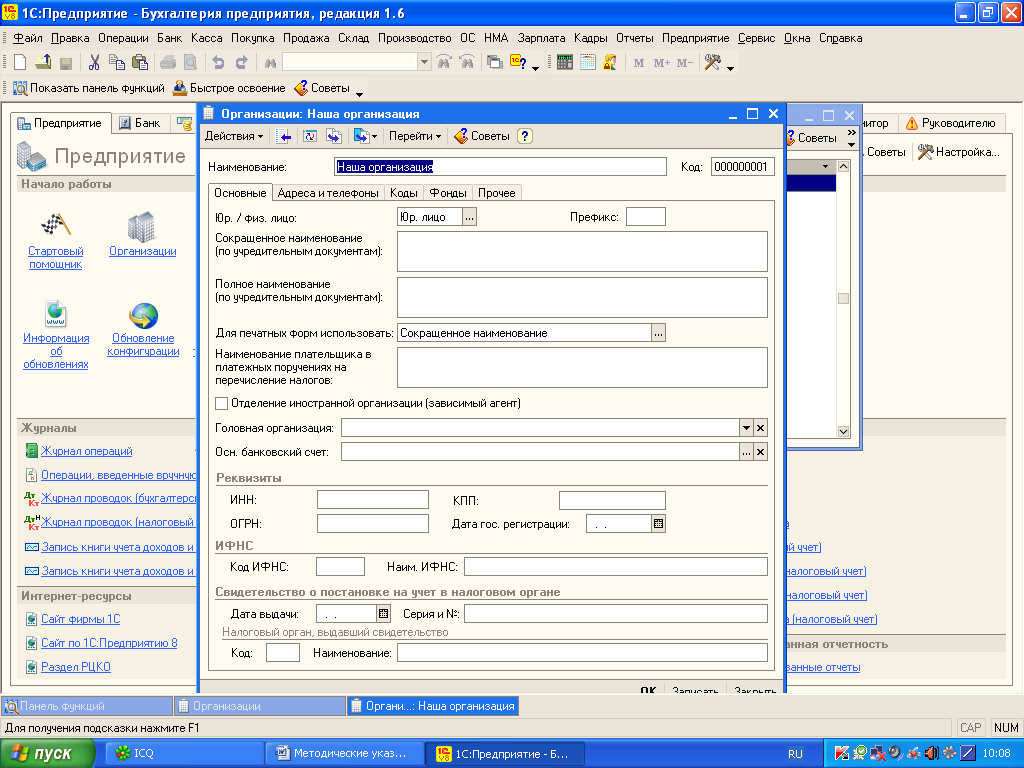Click the RU language indicator
Viewport: 1024px width, 768px height.
coord(795,754)
